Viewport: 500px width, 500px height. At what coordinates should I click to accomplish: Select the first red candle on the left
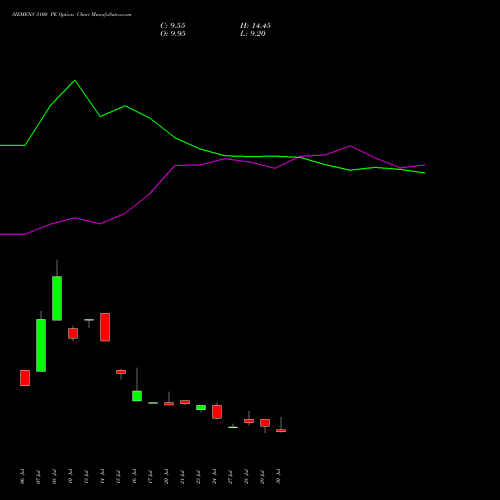click(25, 378)
